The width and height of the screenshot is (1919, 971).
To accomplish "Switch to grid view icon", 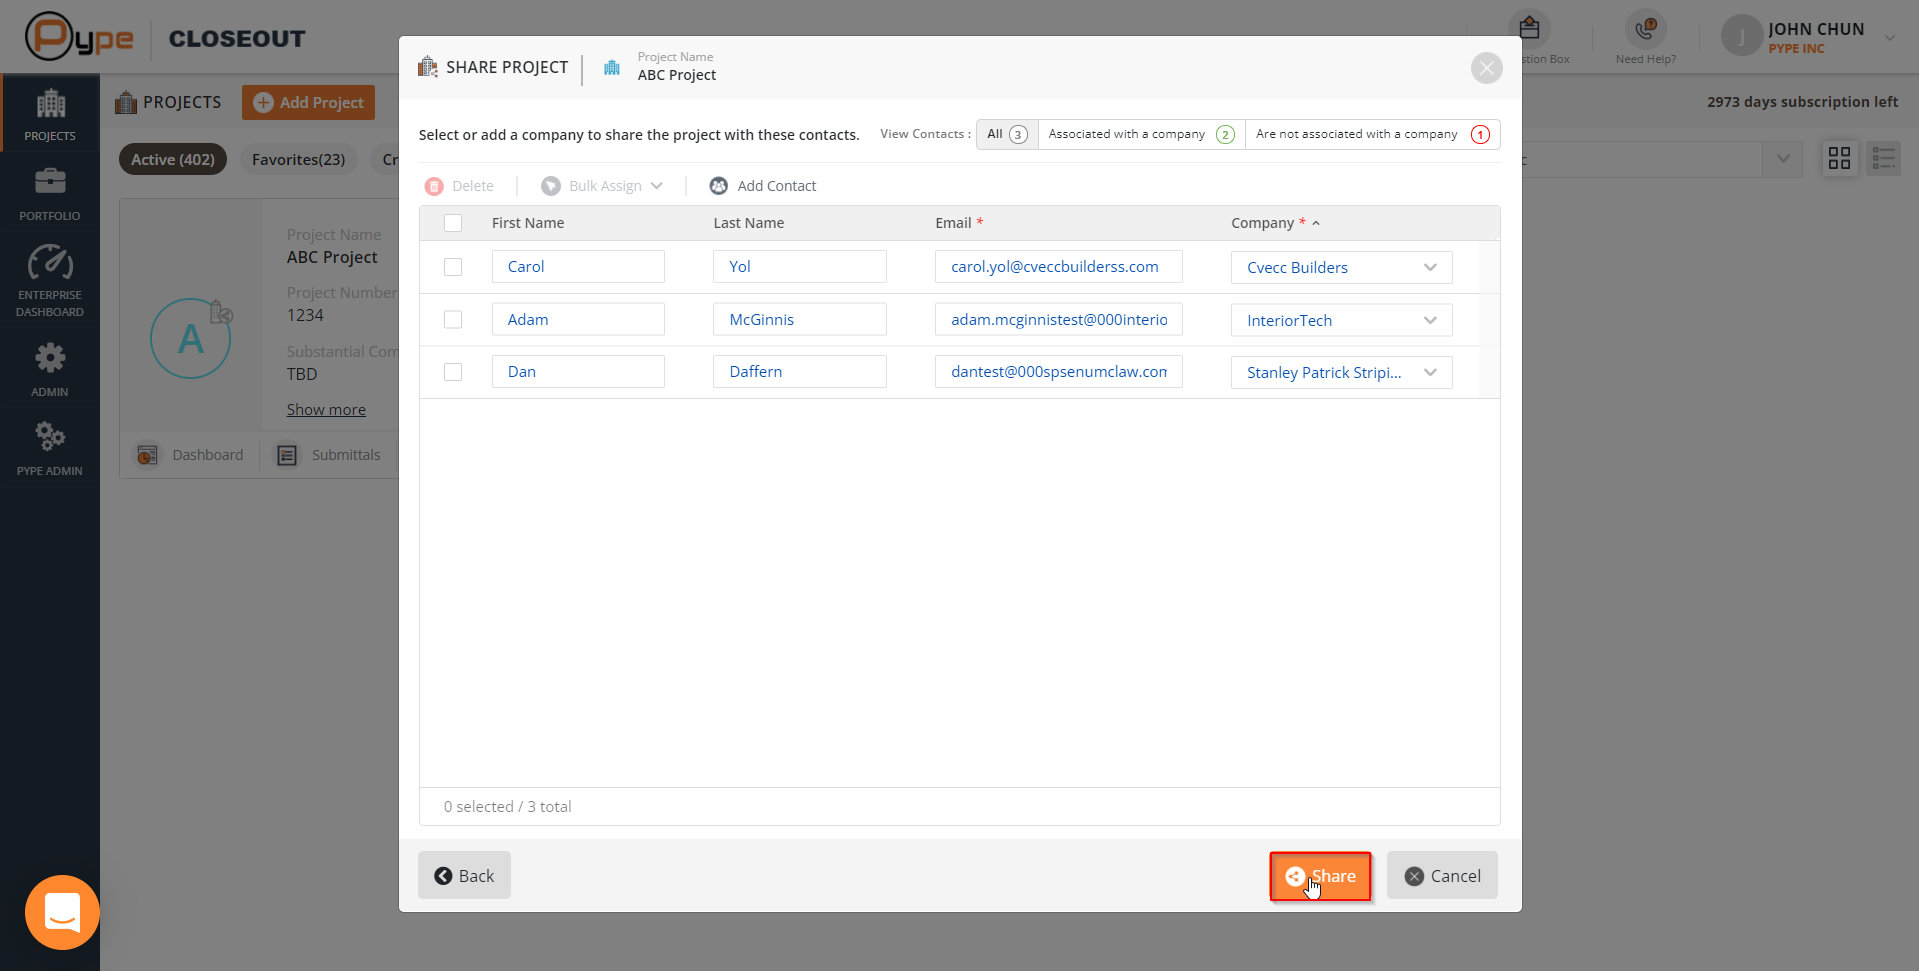I will point(1839,158).
